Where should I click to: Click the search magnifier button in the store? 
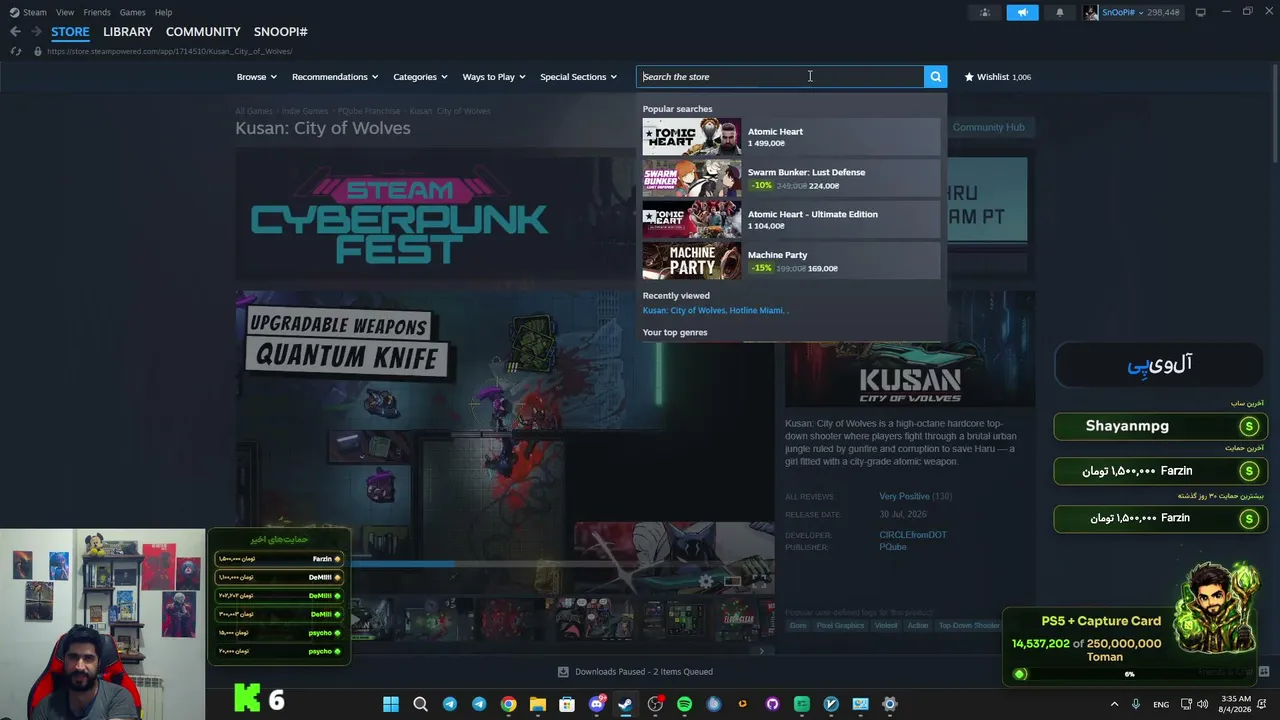935,76
